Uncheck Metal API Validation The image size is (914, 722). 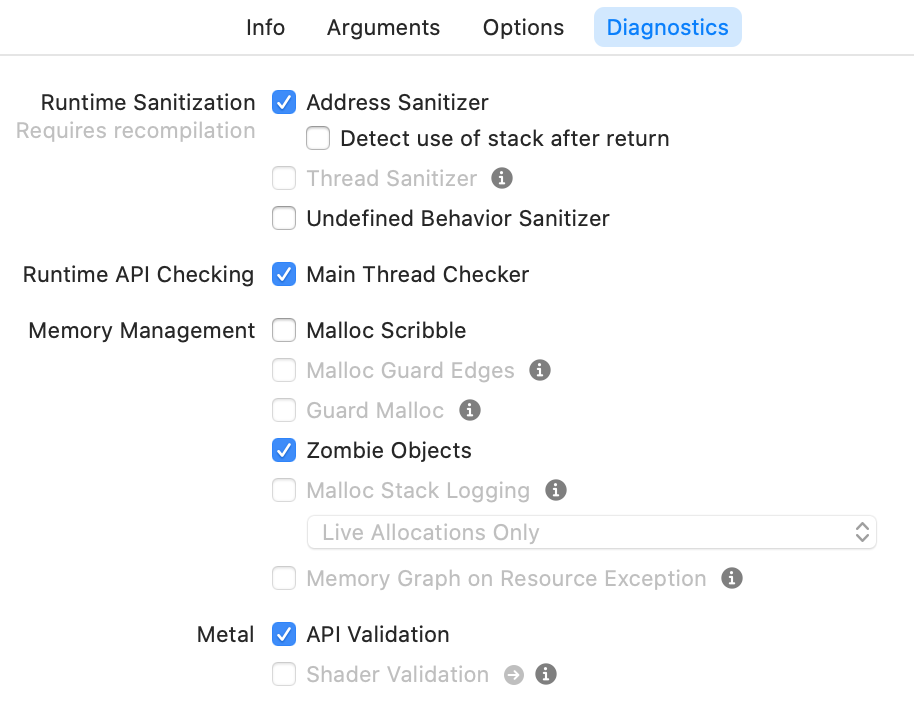tap(285, 634)
